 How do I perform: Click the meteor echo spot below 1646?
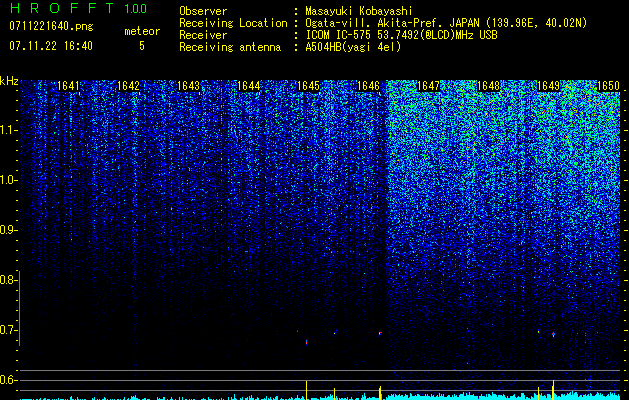click(380, 333)
